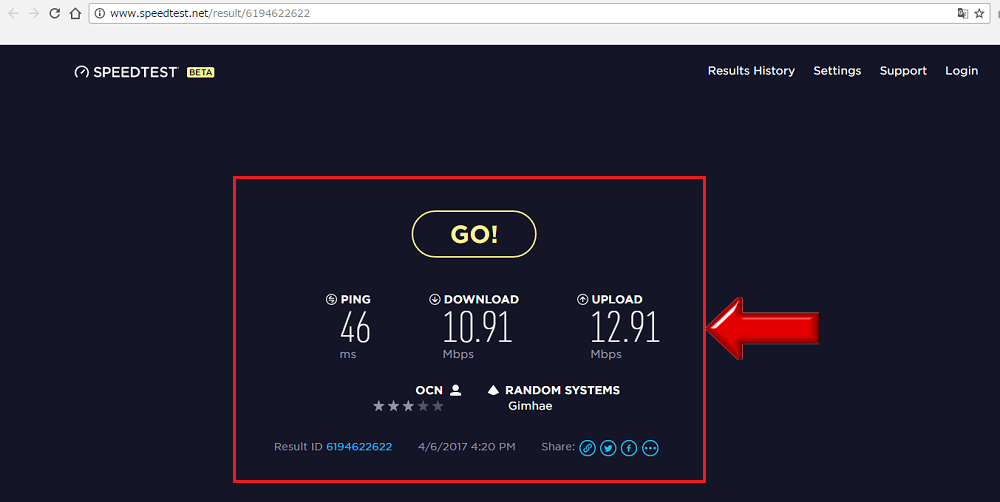
Task: Click the Login link
Action: [961, 71]
